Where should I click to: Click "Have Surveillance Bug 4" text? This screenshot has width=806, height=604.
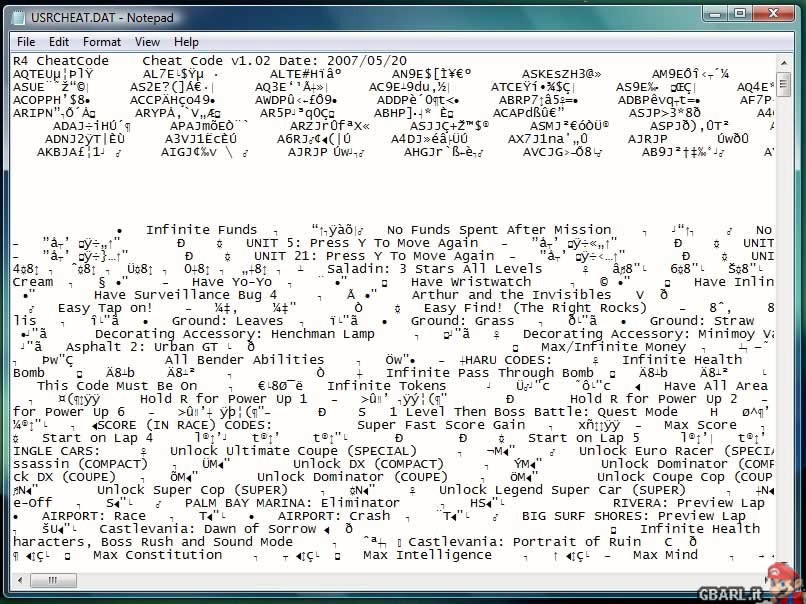tap(185, 295)
